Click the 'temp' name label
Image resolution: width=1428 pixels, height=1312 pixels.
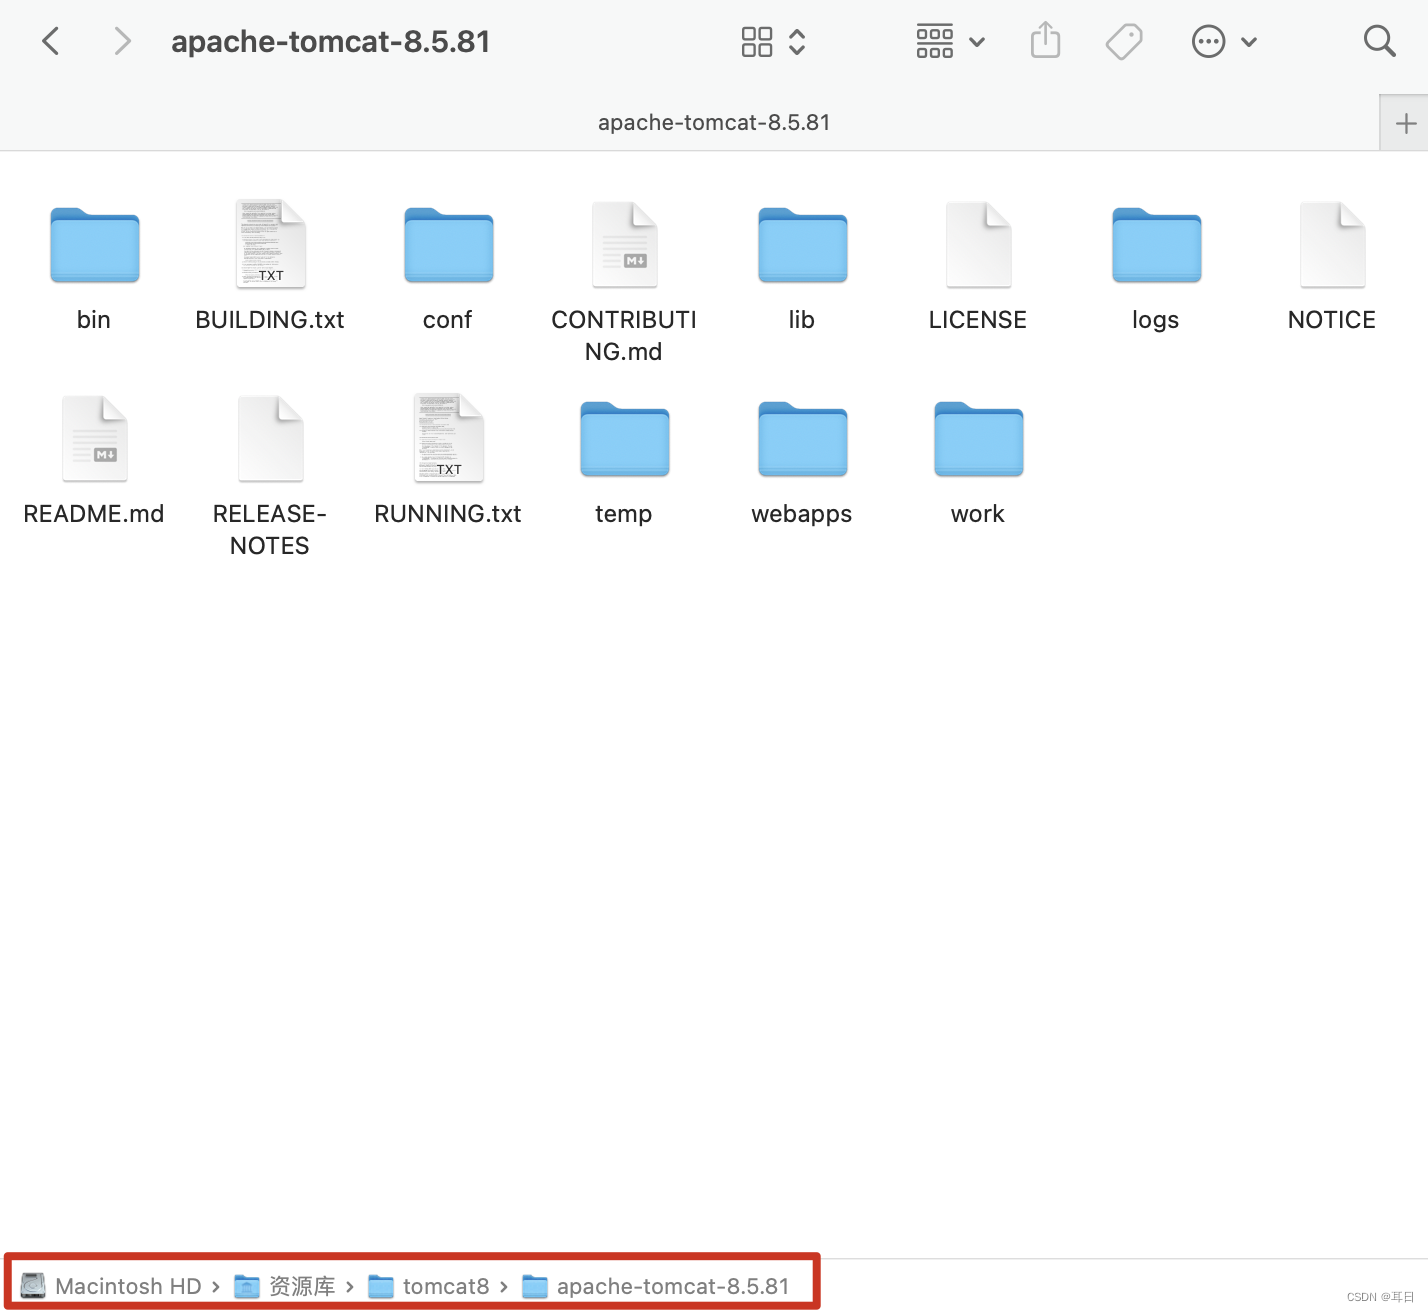coord(624,514)
